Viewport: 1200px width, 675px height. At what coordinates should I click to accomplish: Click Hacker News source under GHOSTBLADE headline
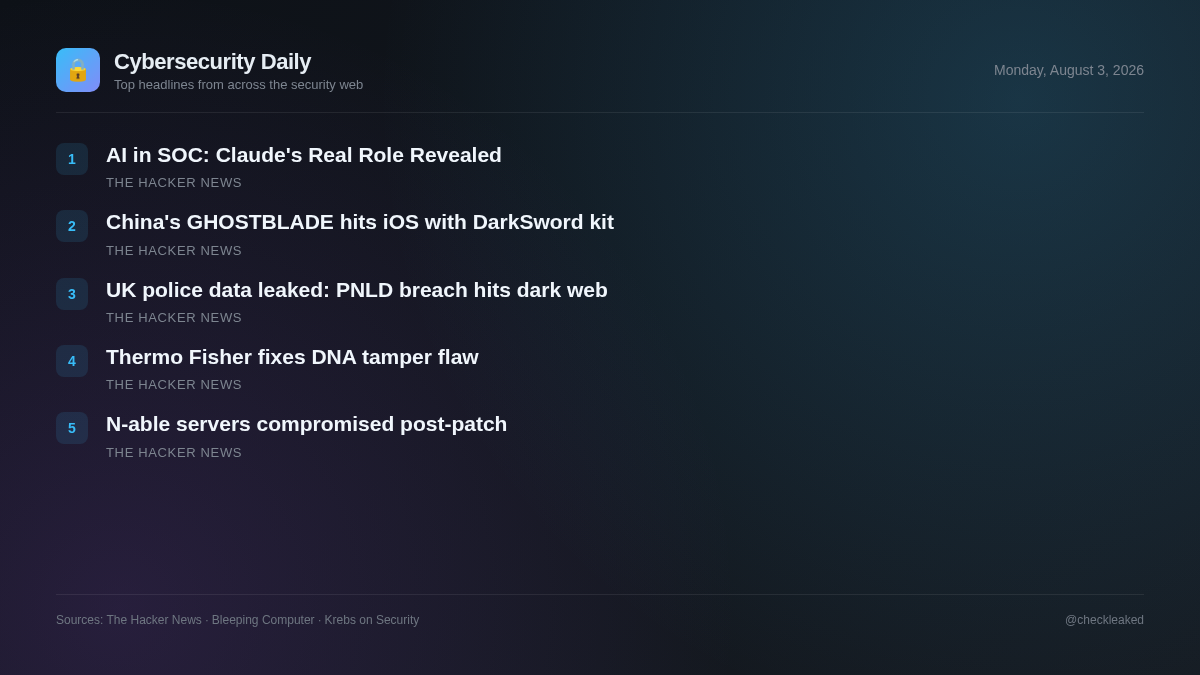(174, 251)
